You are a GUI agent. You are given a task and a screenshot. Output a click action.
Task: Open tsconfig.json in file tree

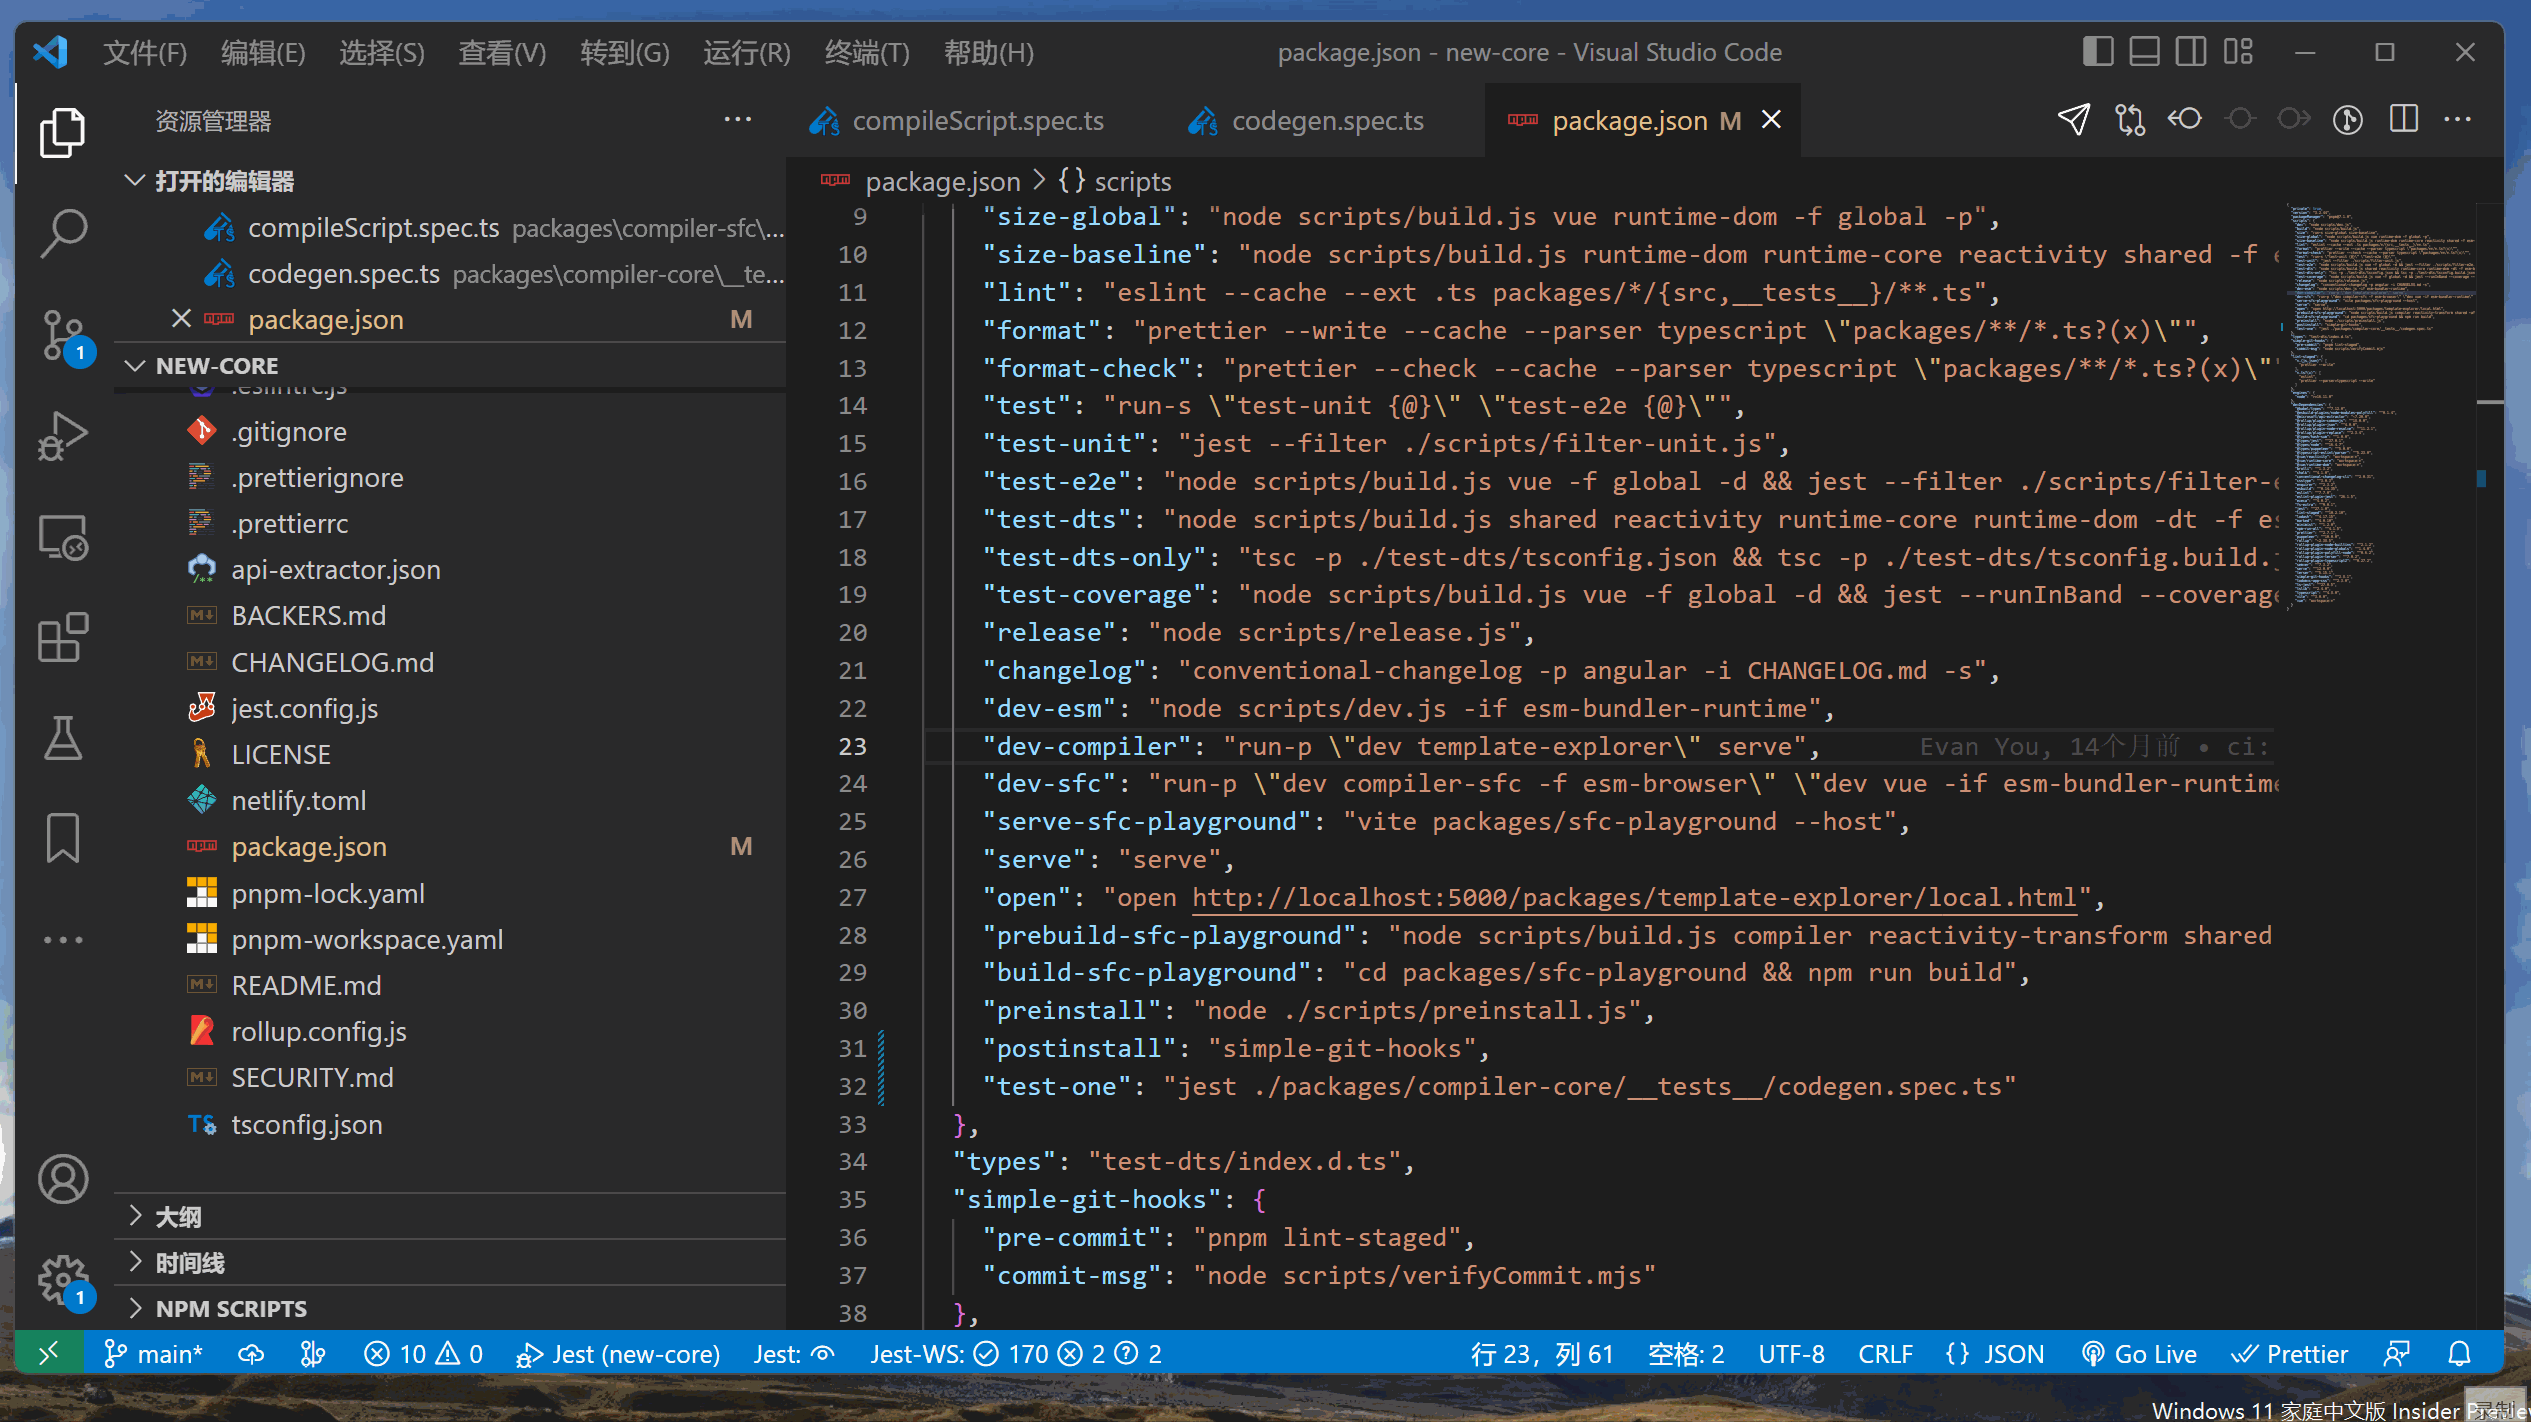point(306,1124)
